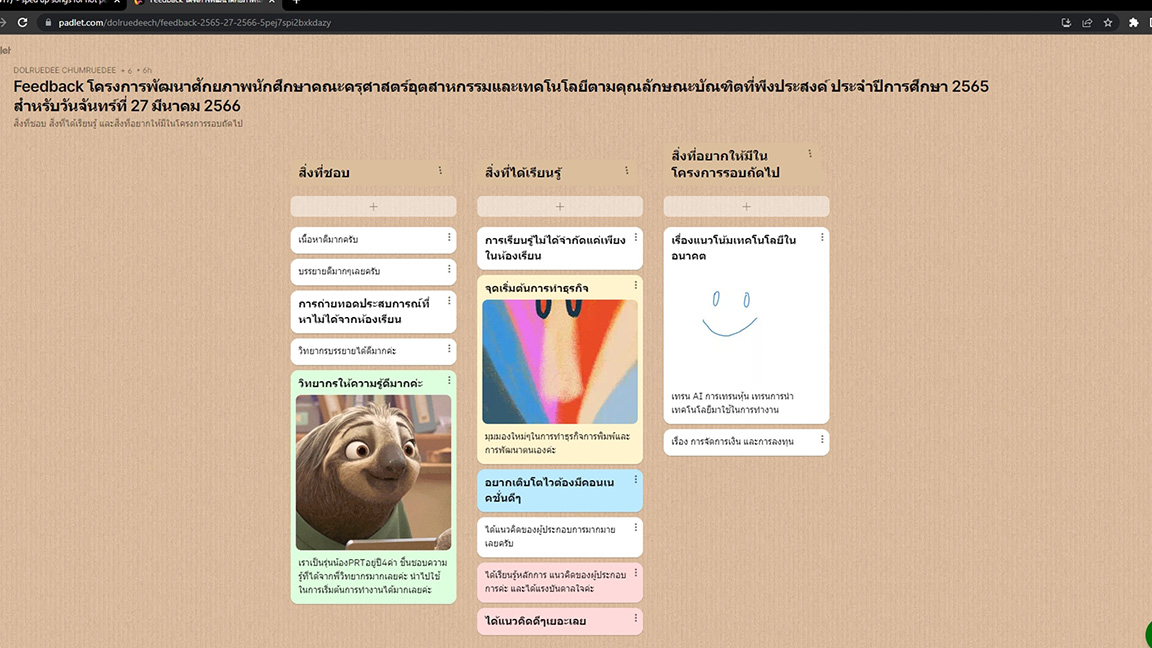Open three-dot menu on the 'ได้เรียนรู้หลักการ' pink post
Viewport: 1152px width, 648px height.
pos(636,573)
